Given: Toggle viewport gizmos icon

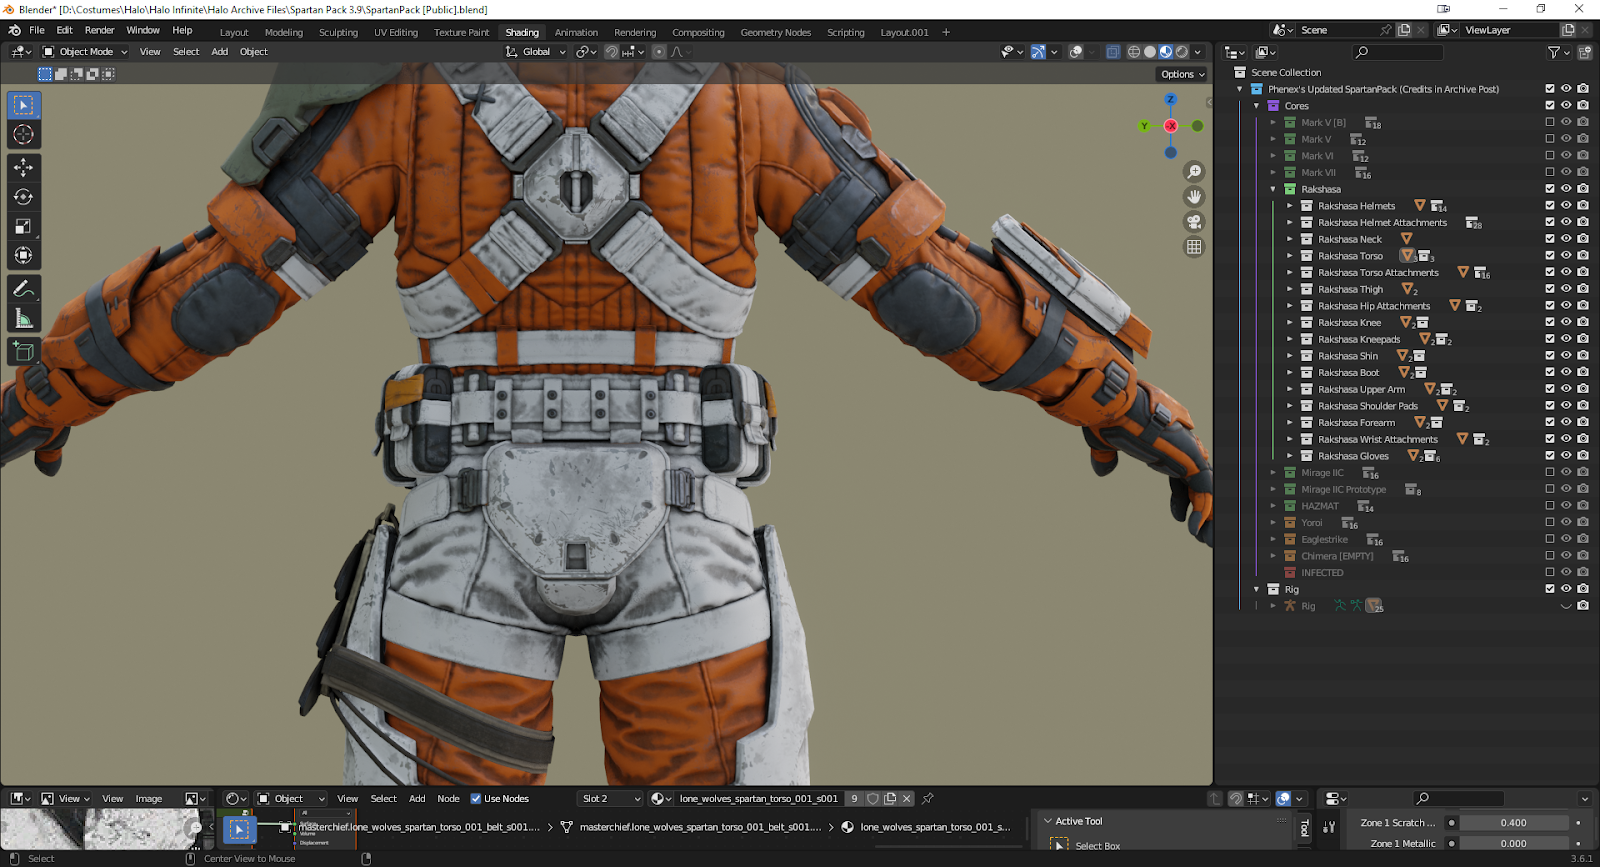Looking at the screenshot, I should [x=1038, y=52].
